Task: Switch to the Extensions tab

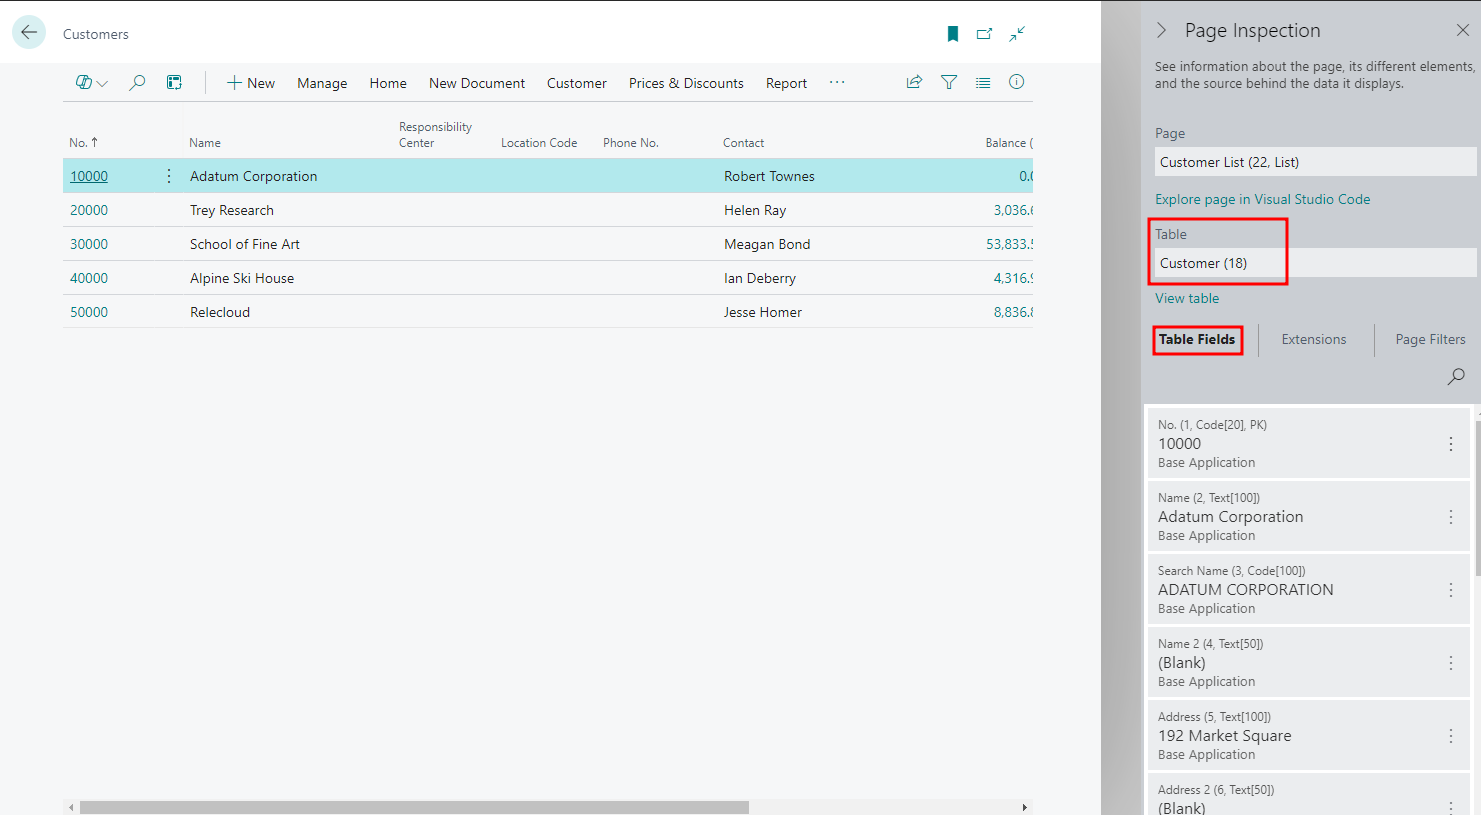Action: coord(1314,340)
